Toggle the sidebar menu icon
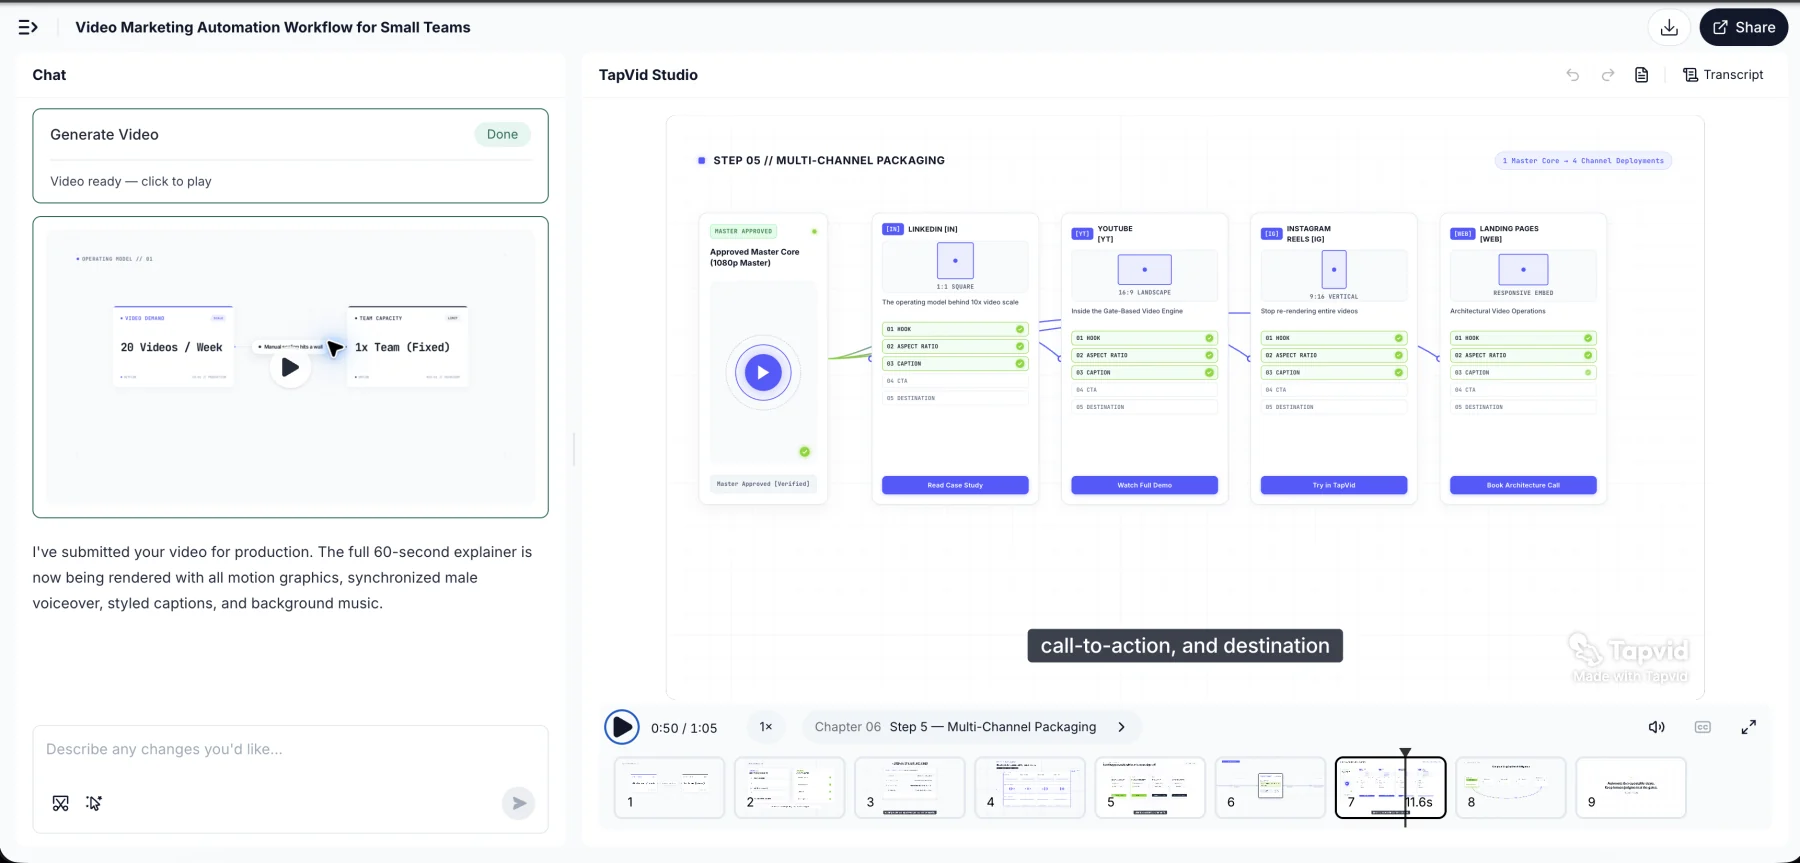Viewport: 1800px width, 863px height. 28,27
